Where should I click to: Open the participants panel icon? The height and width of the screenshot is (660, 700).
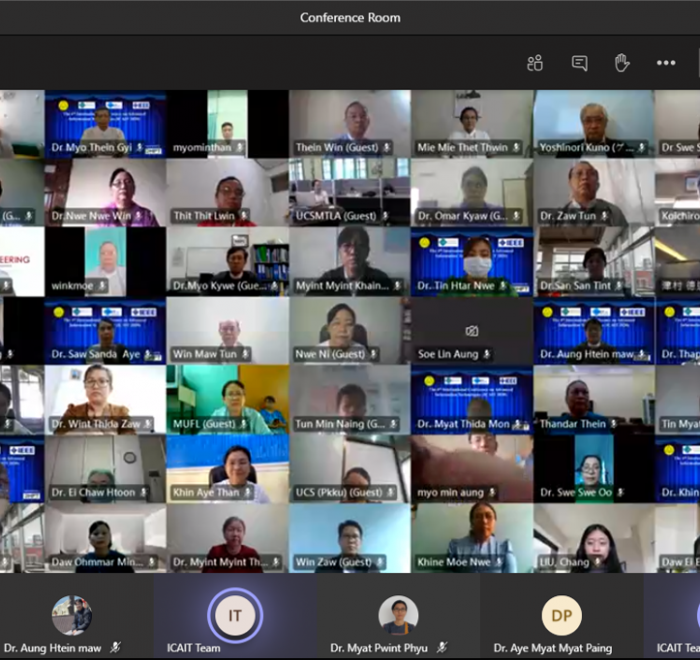coord(535,63)
